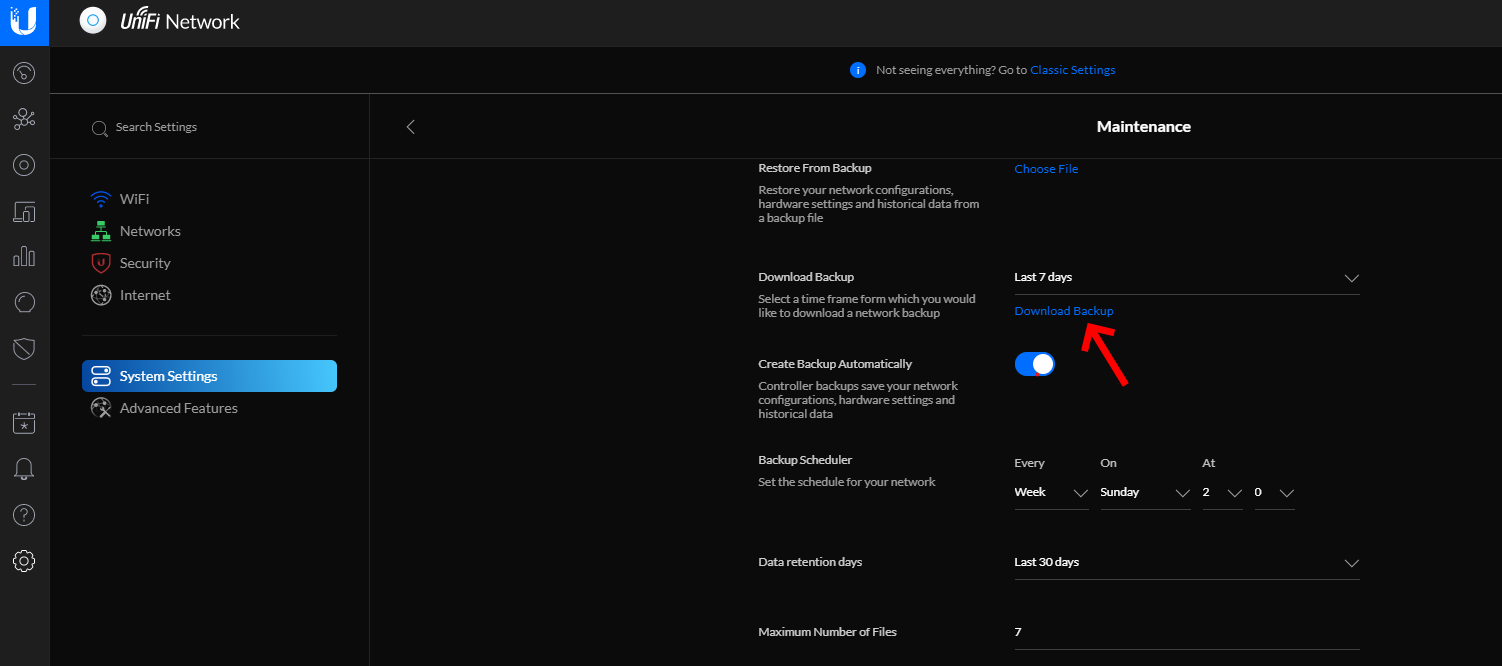Click Choose File to restore backup
This screenshot has width=1502, height=666.
pyautogui.click(x=1046, y=169)
